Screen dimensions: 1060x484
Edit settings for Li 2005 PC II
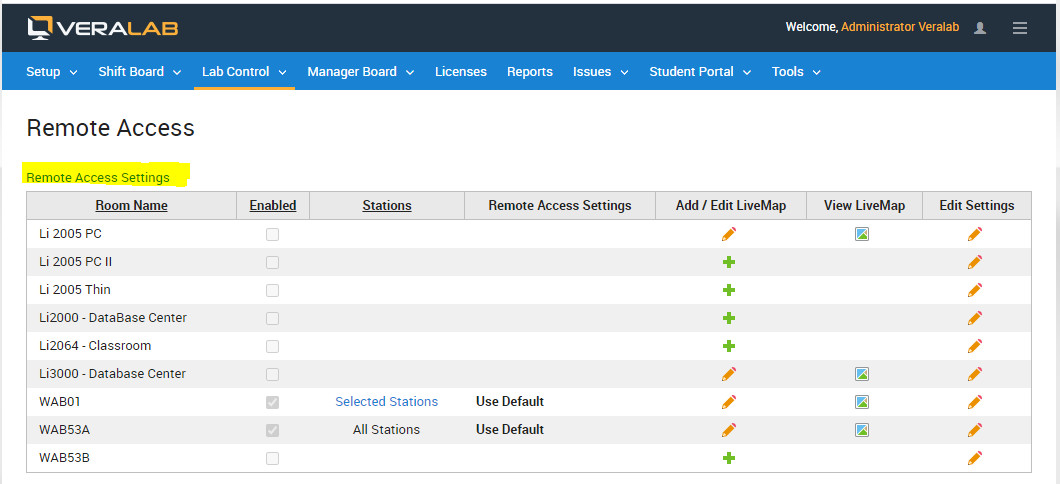pyautogui.click(x=974, y=262)
